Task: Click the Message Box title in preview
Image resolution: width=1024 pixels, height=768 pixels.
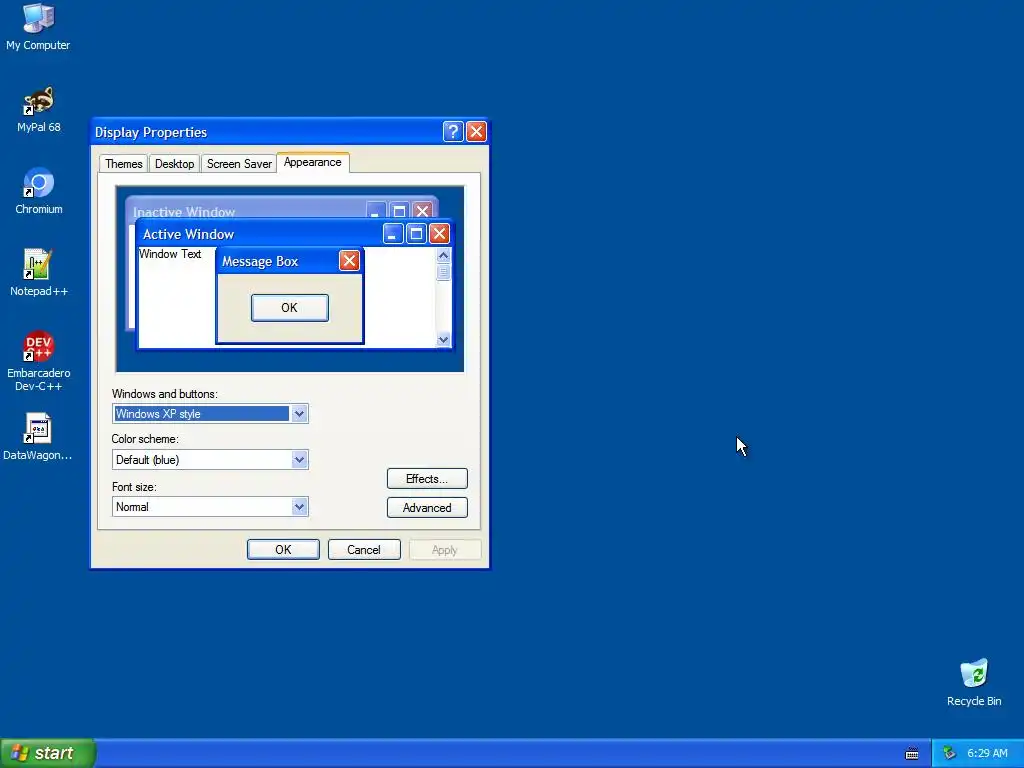Action: (x=260, y=261)
